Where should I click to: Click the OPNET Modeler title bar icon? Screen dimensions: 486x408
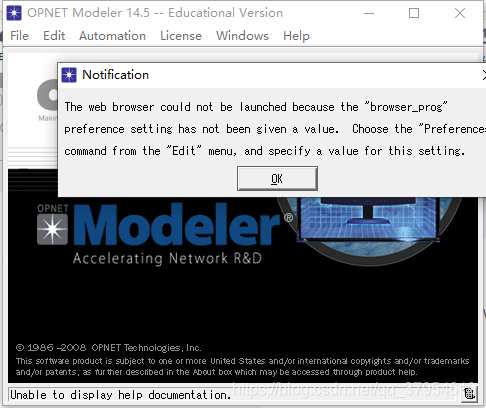[14, 13]
